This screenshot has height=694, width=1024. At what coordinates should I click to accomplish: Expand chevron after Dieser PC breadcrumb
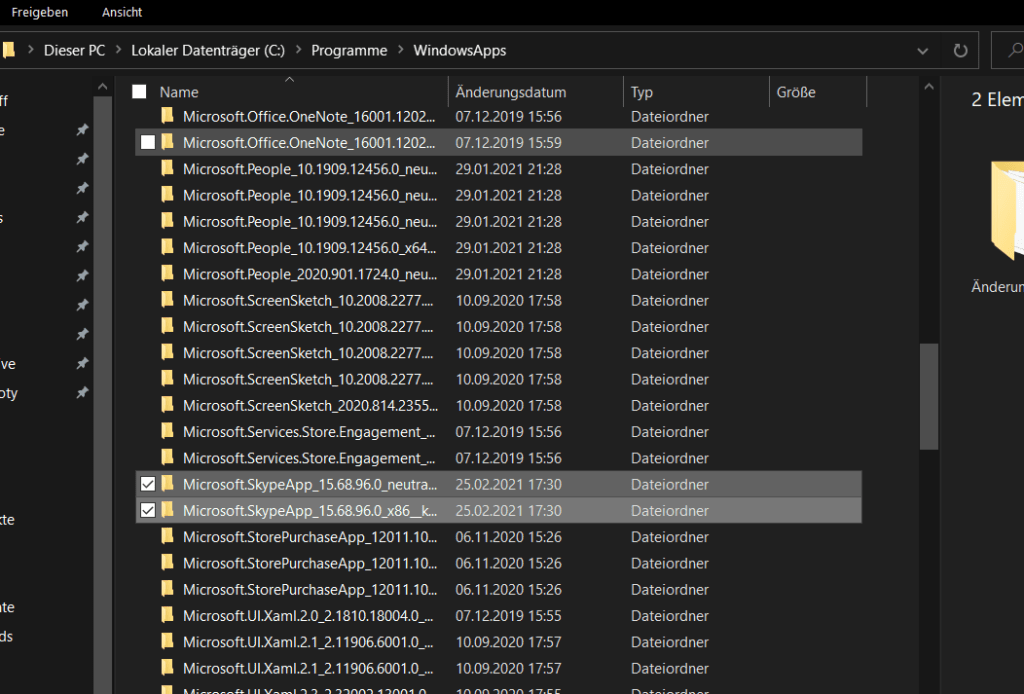pos(118,50)
